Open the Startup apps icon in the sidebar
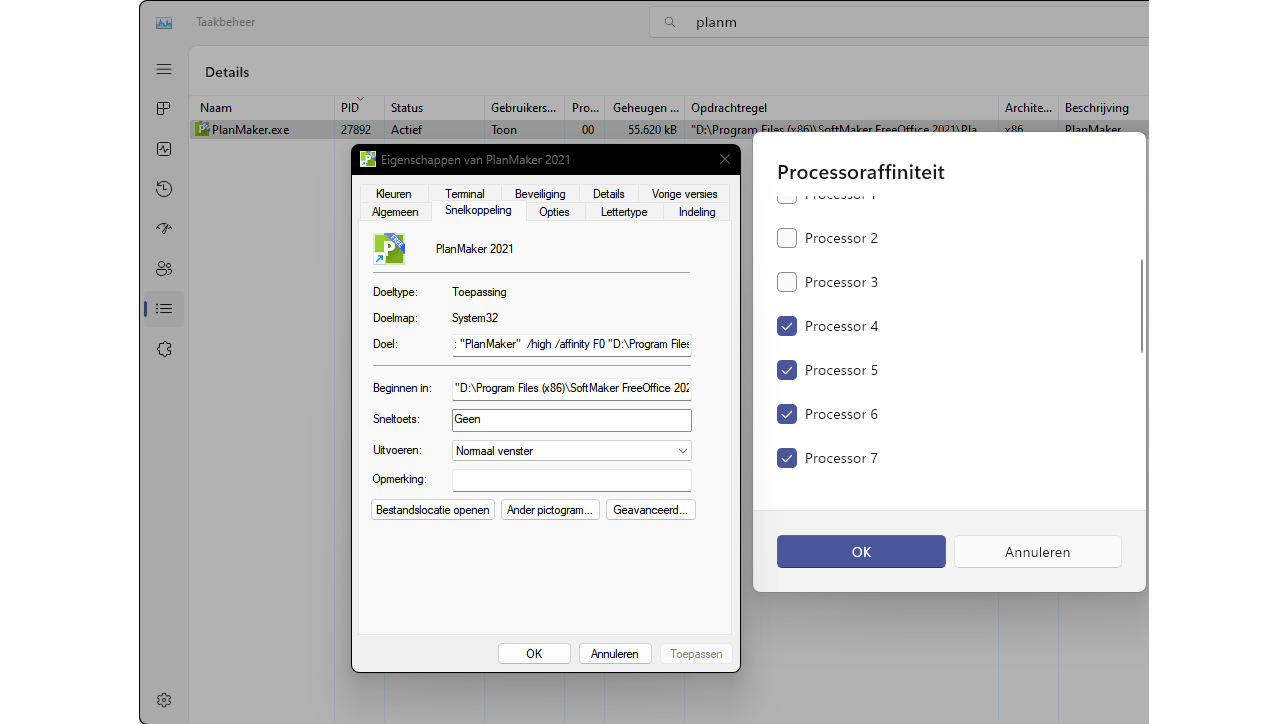 pos(164,229)
